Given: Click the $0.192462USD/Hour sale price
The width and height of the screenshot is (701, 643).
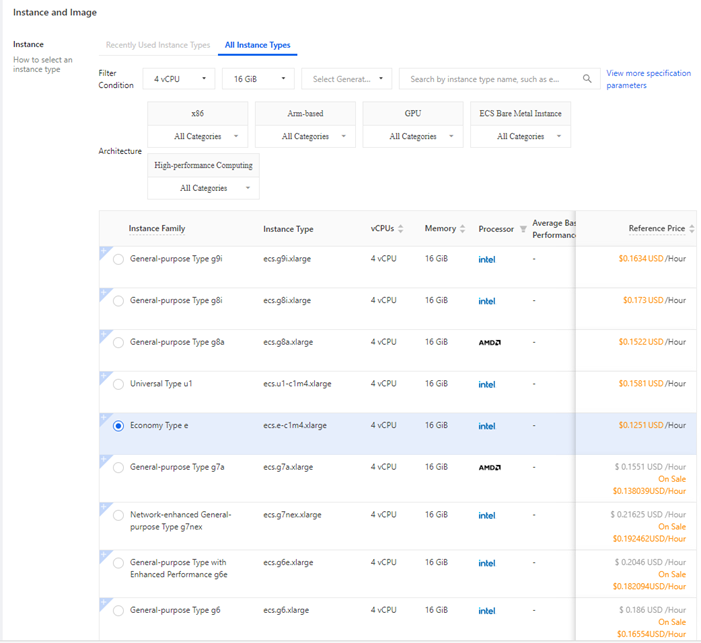Looking at the screenshot, I should (x=649, y=539).
